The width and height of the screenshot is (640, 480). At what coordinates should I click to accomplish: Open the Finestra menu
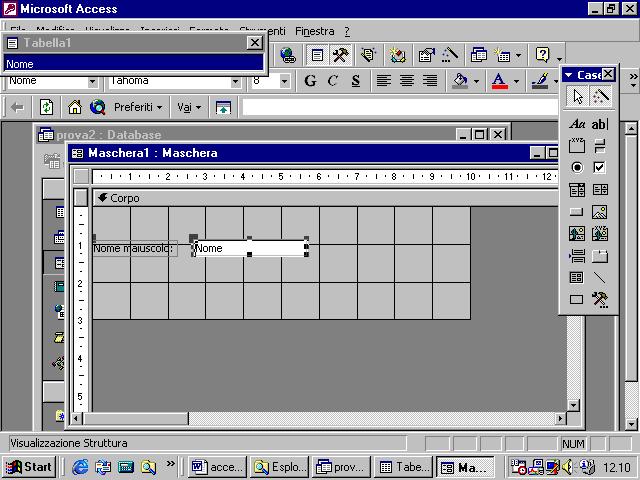315,31
